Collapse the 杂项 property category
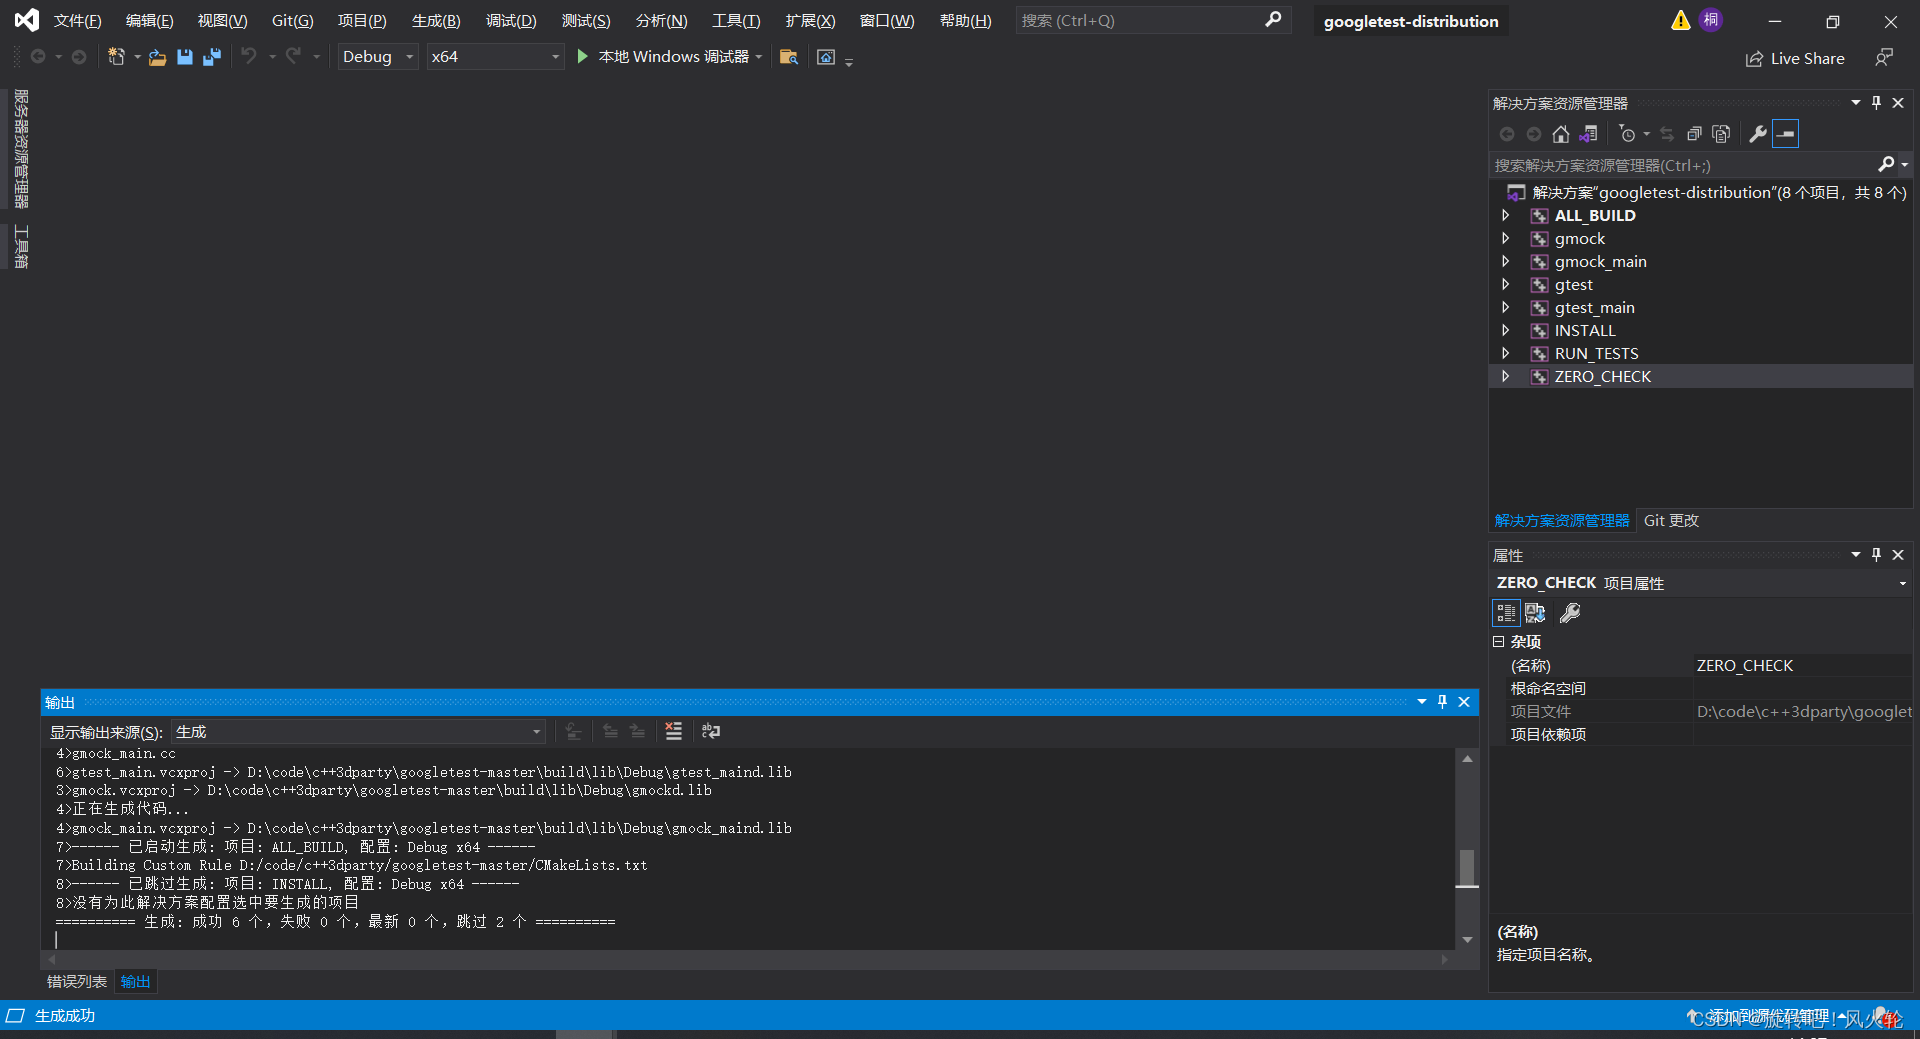This screenshot has height=1039, width=1920. pyautogui.click(x=1499, y=642)
